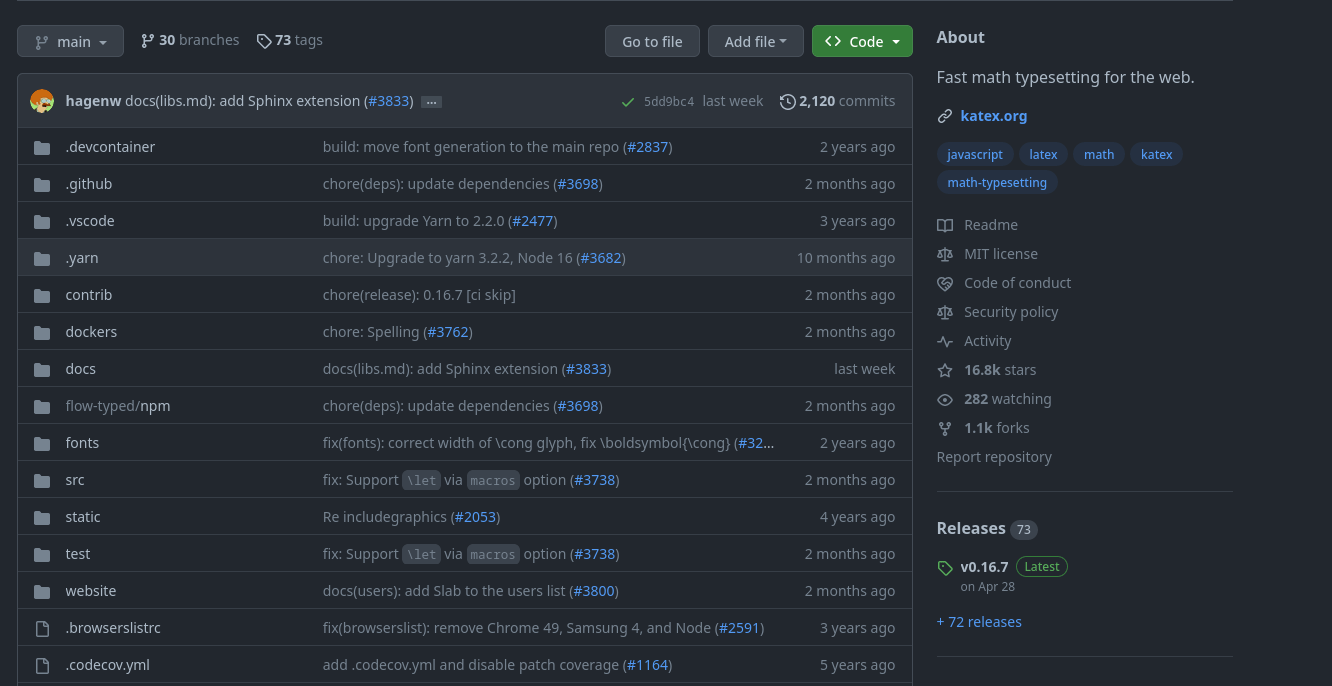View 2,120 commits history
This screenshot has height=686, width=1332.
coord(837,101)
